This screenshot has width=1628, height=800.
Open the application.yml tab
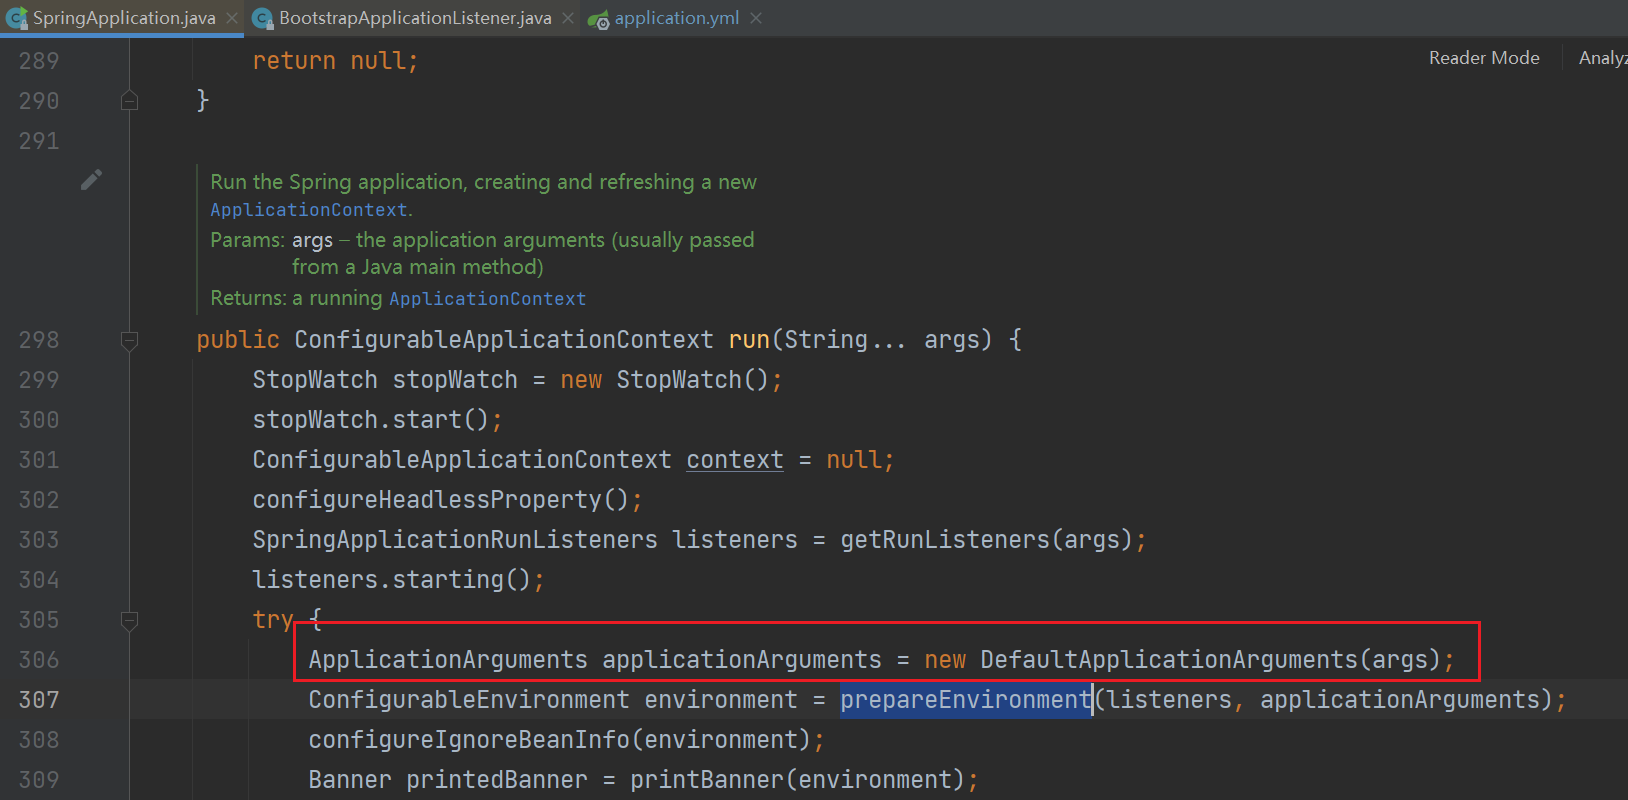pos(676,18)
